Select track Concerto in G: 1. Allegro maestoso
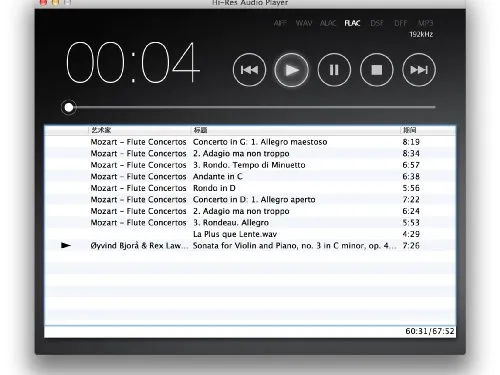Screen dimensions: 500x375 tap(250, 142)
